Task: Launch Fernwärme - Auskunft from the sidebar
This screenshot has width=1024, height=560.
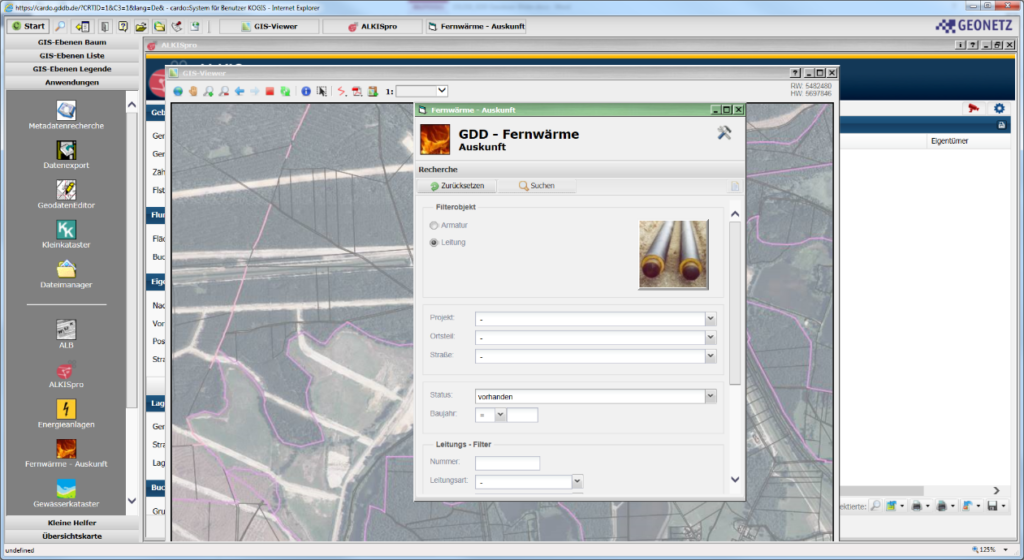Action: (66, 449)
